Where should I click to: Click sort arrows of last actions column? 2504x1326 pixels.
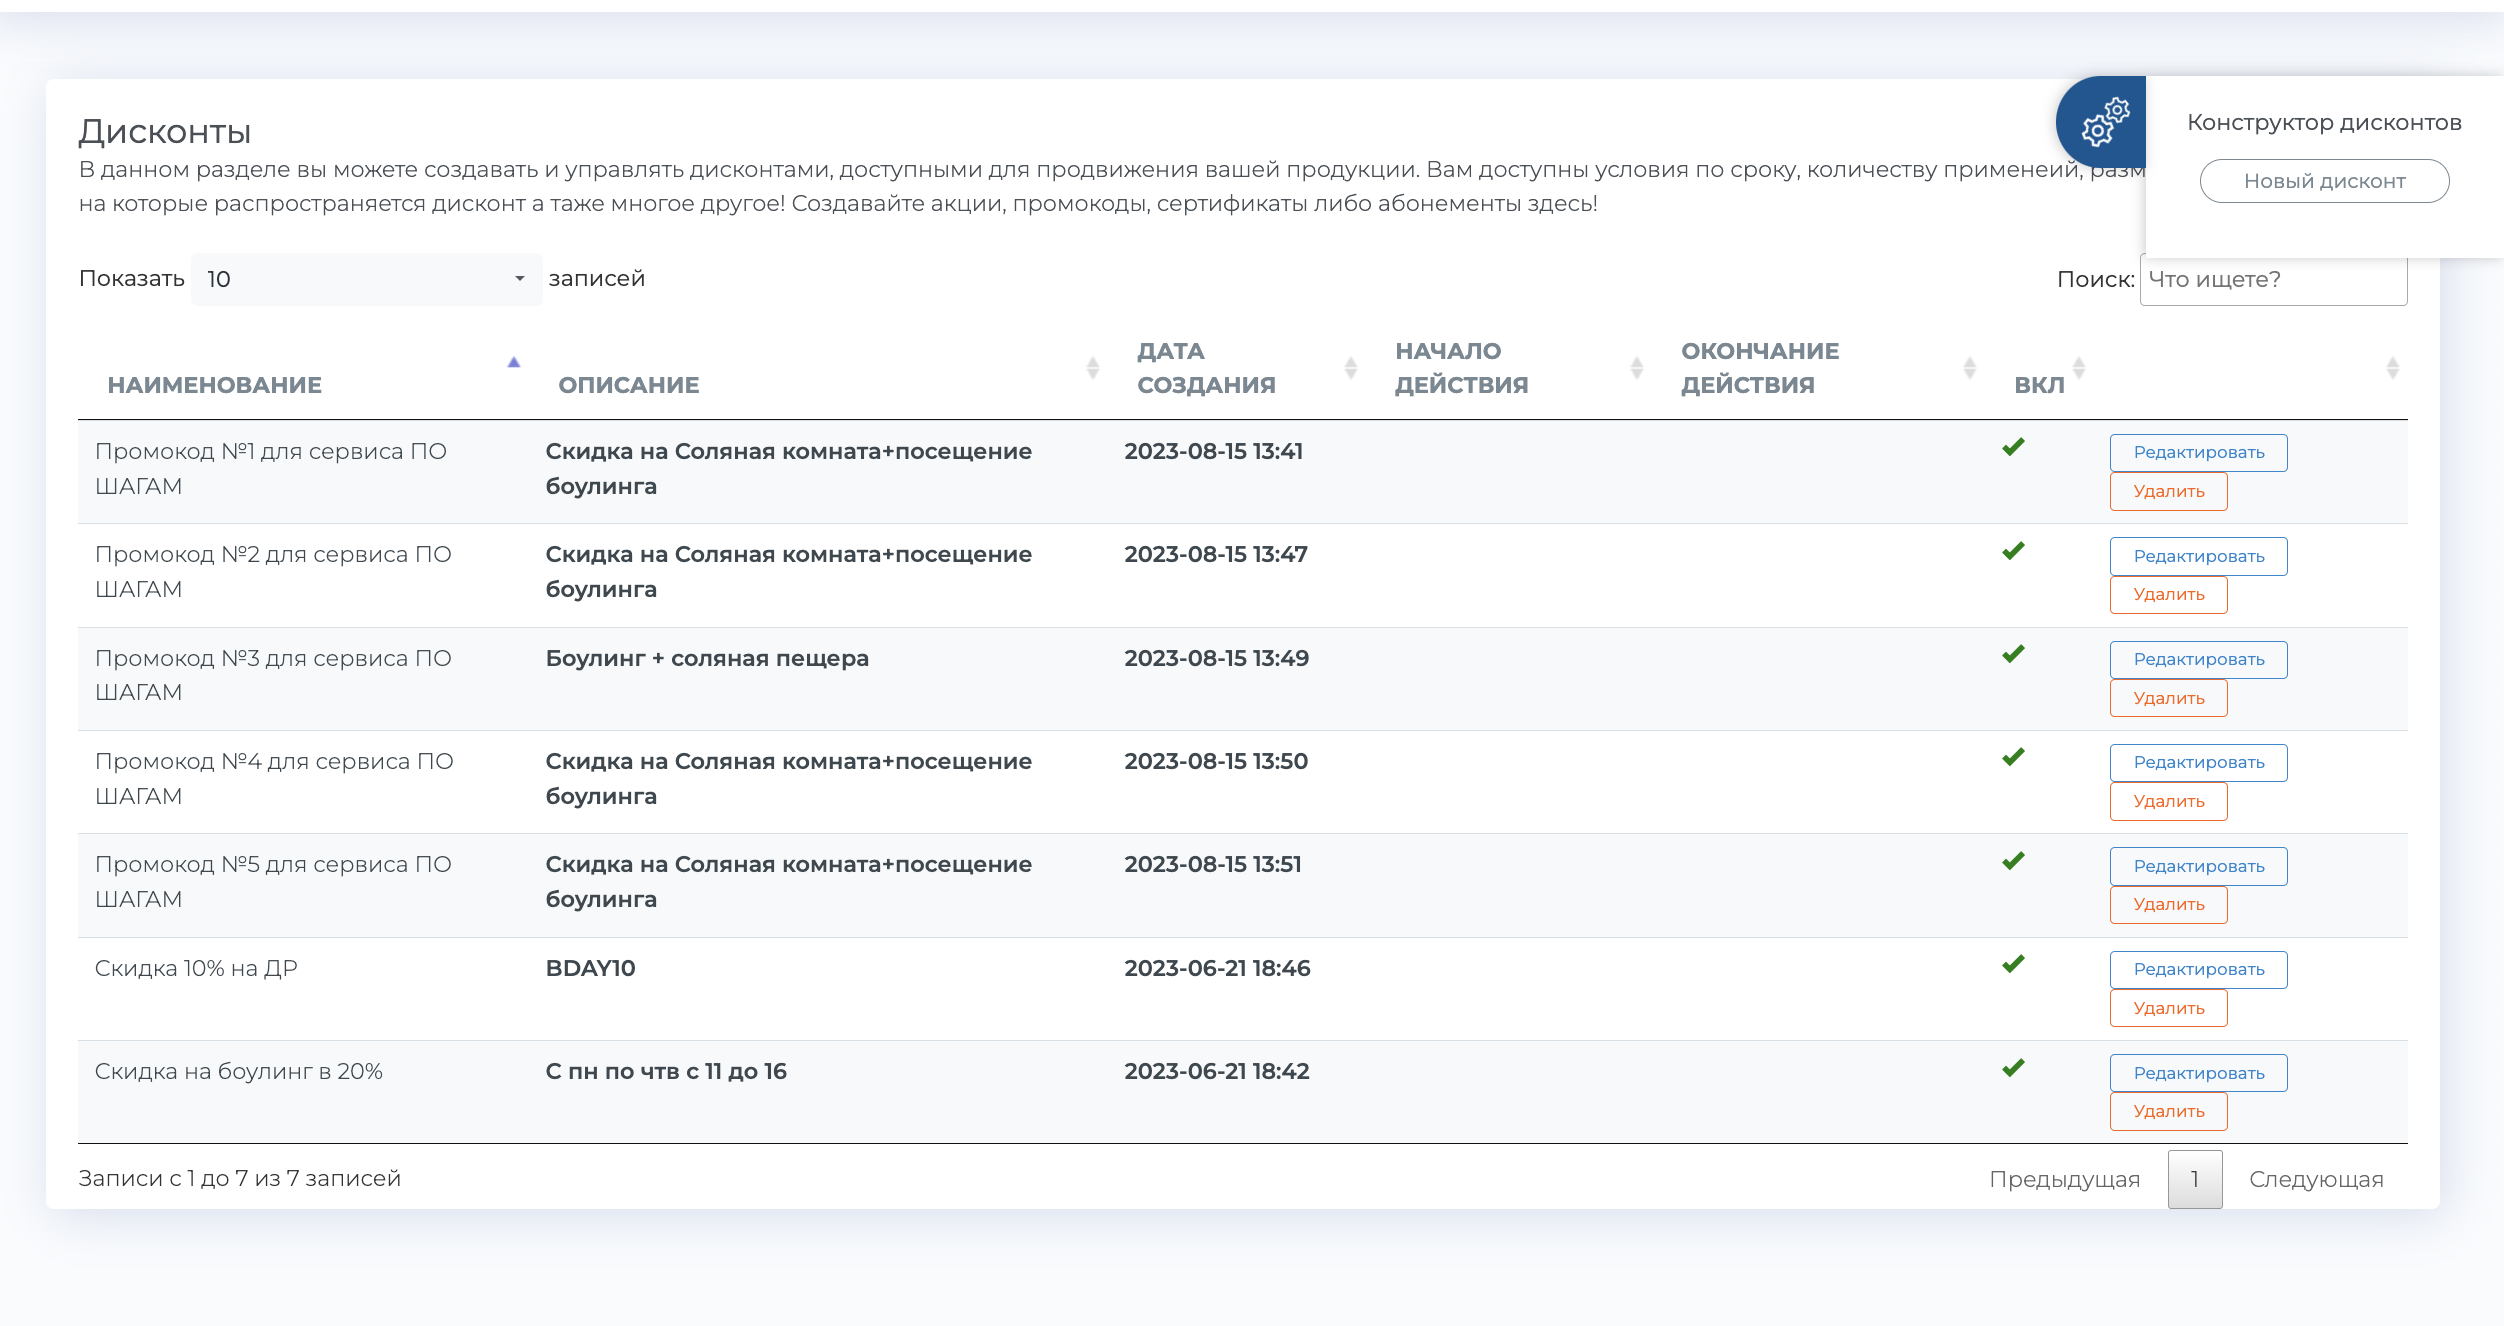point(2392,368)
